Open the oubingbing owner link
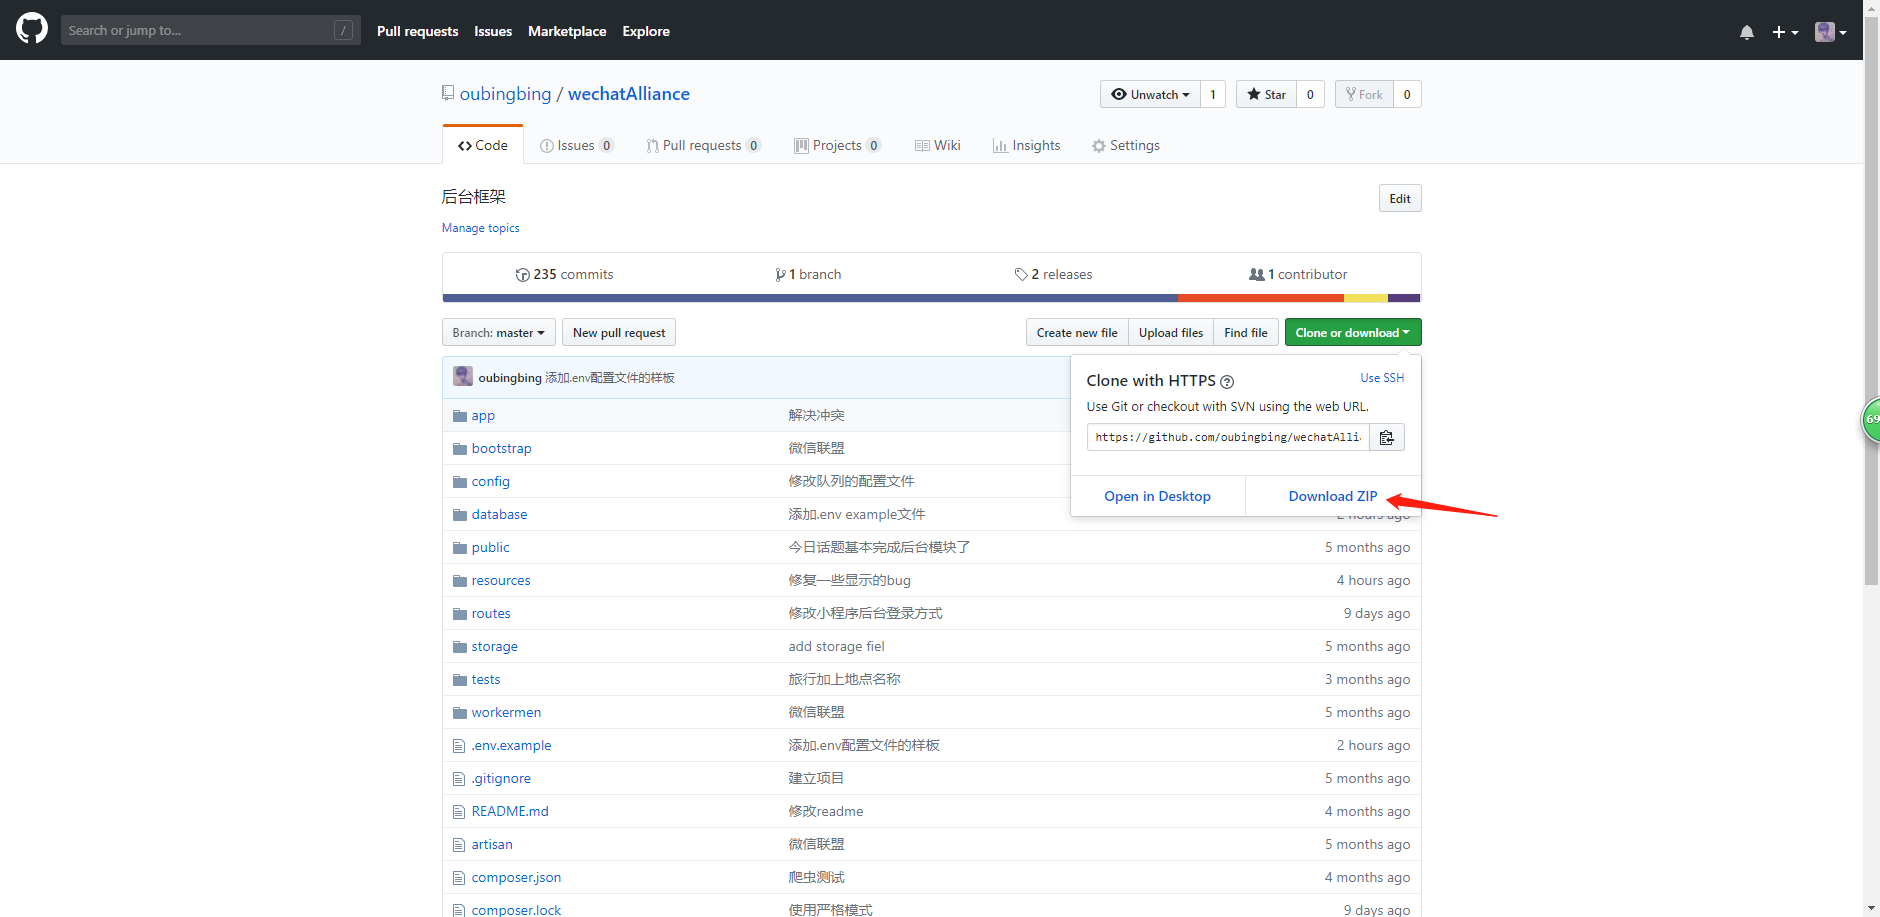Image resolution: width=1880 pixels, height=917 pixels. 505,93
